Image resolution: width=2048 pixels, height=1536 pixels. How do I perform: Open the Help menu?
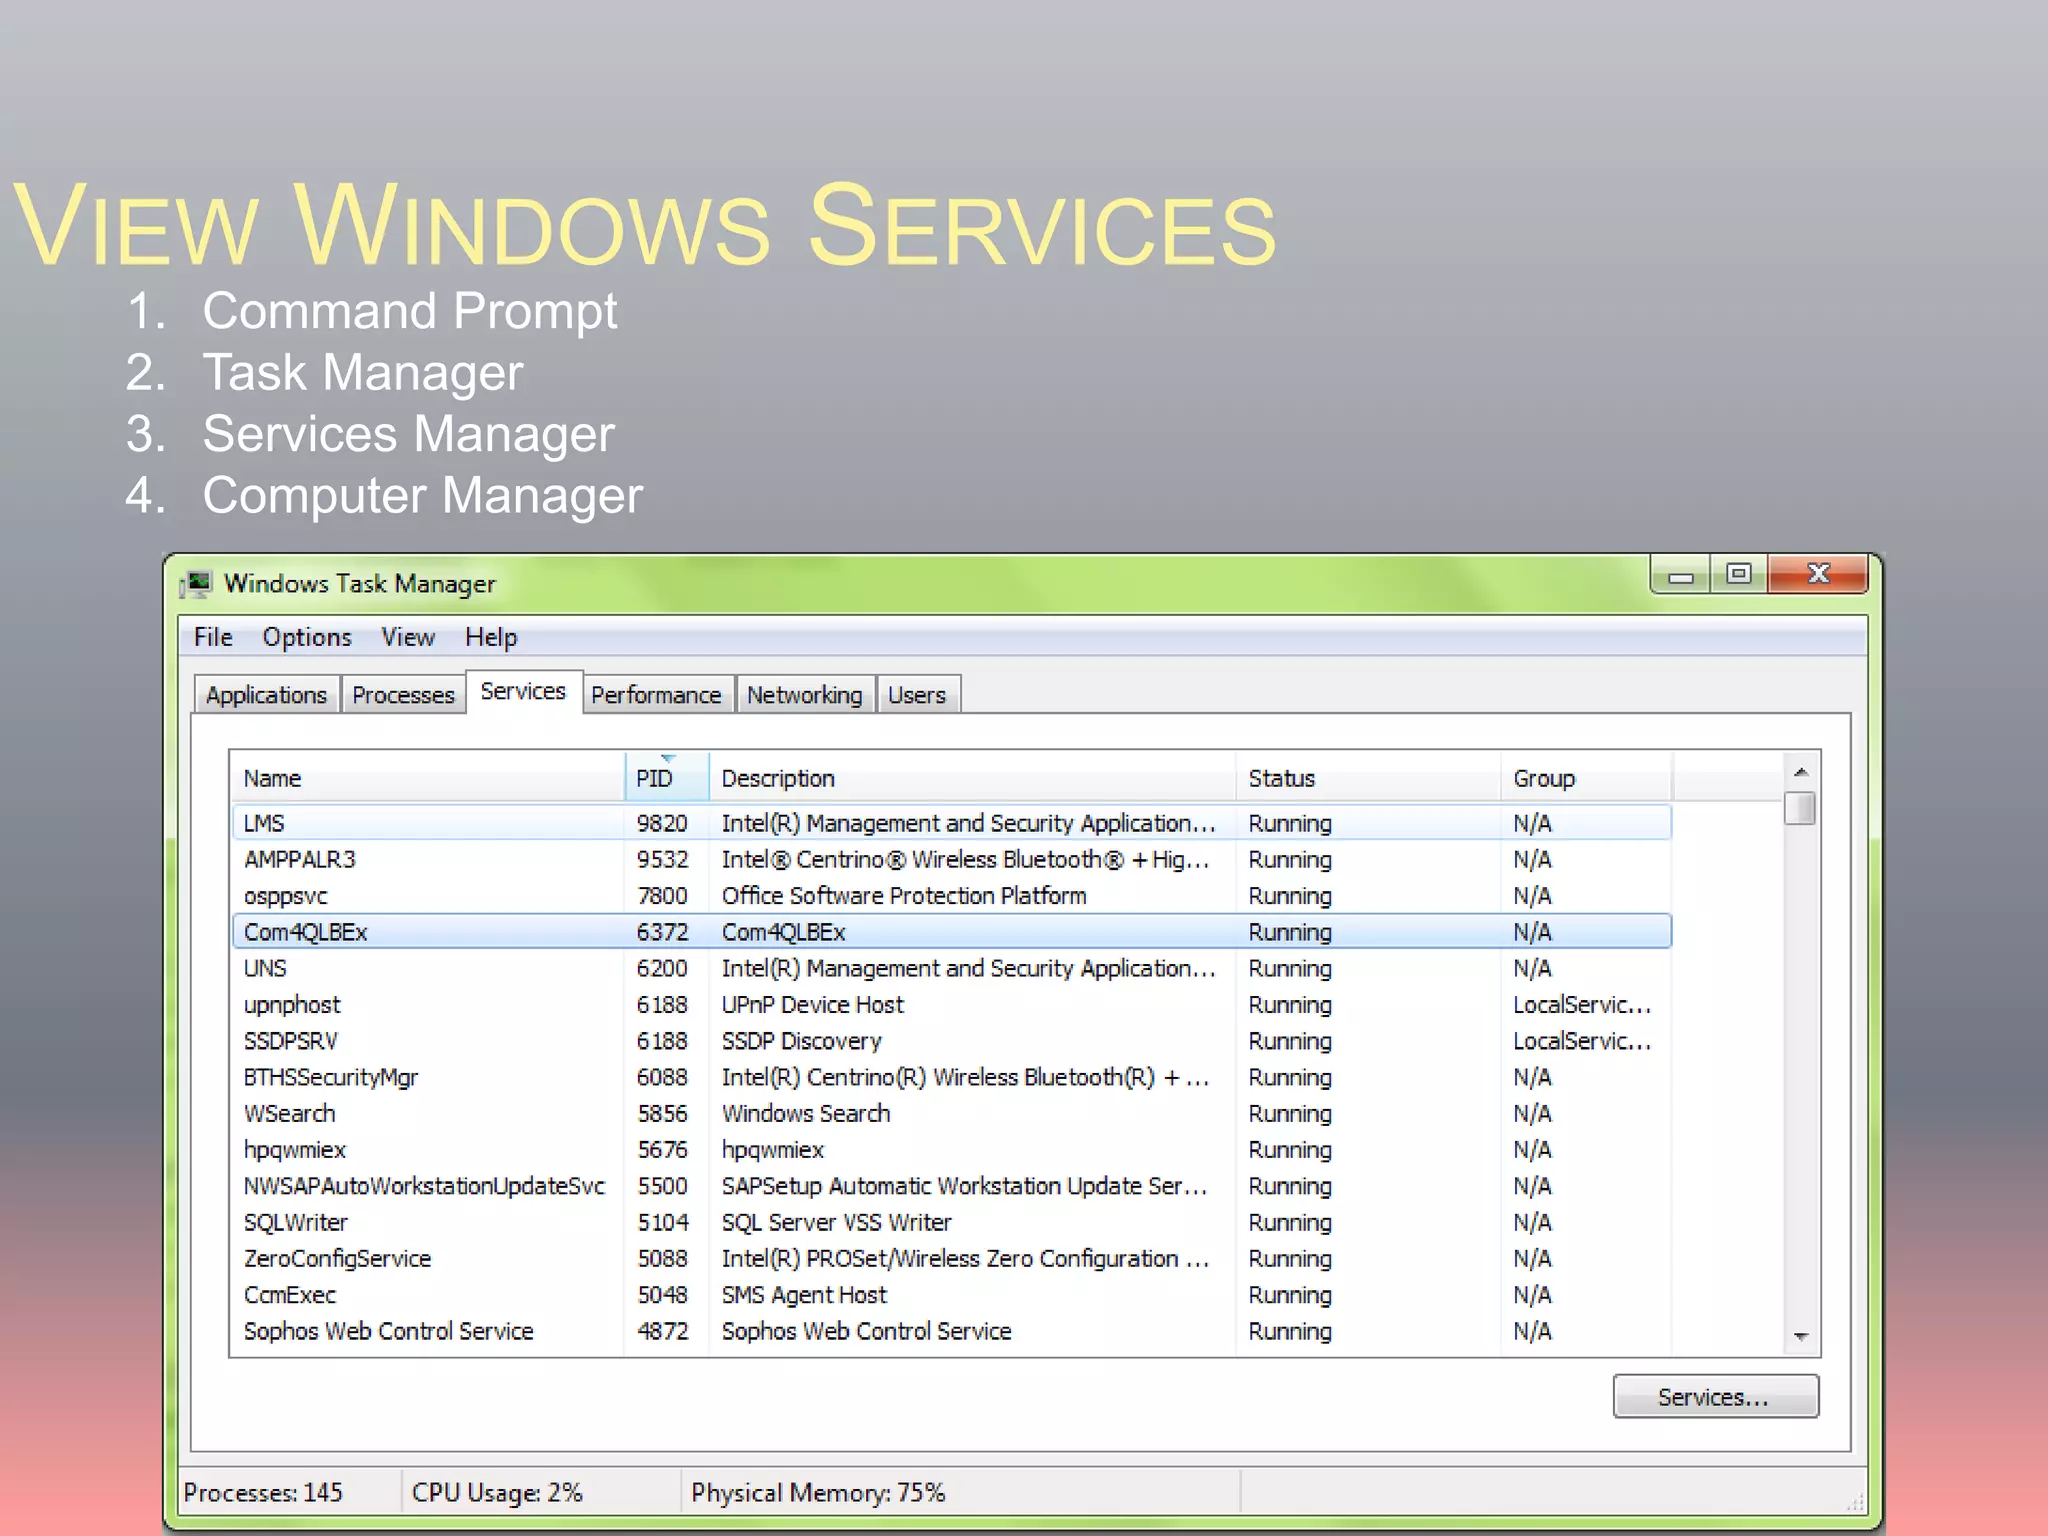491,637
